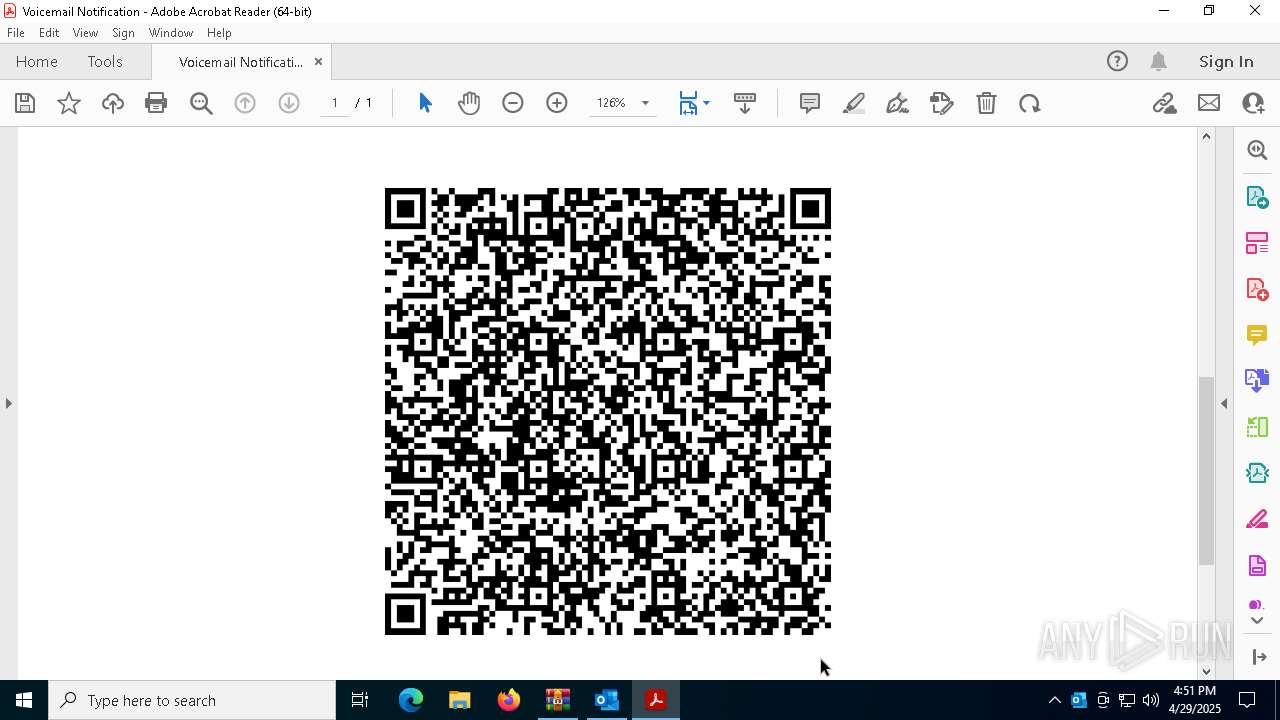Open the Edit menu
Viewport: 1280px width, 720px height.
point(49,33)
